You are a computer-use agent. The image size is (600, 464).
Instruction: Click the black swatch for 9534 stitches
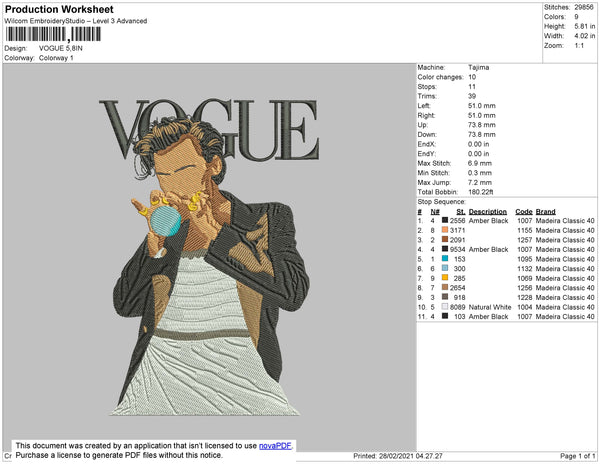click(445, 249)
